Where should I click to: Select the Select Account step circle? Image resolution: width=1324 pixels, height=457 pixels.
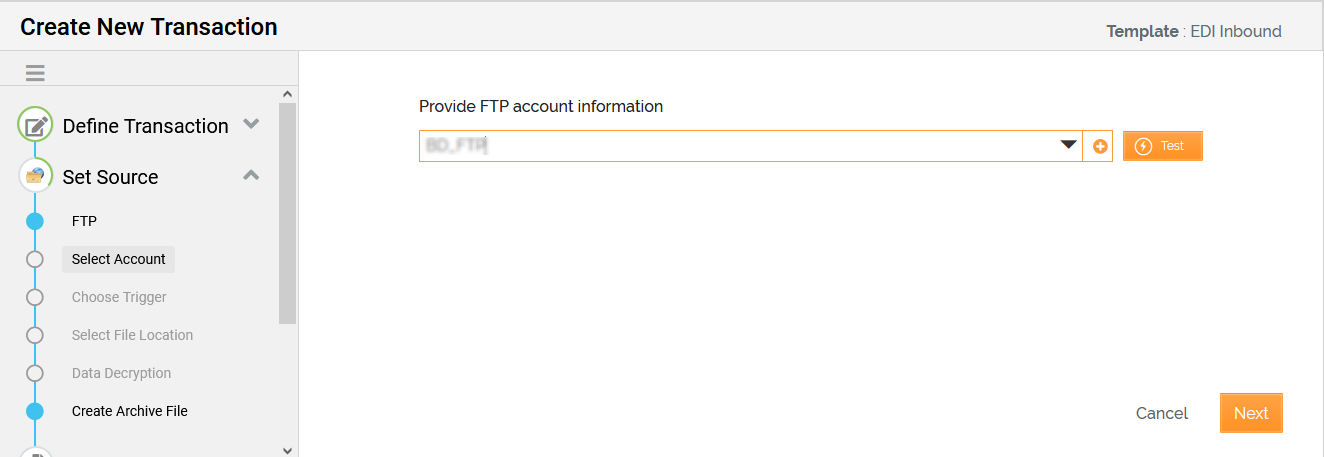click(x=35, y=259)
